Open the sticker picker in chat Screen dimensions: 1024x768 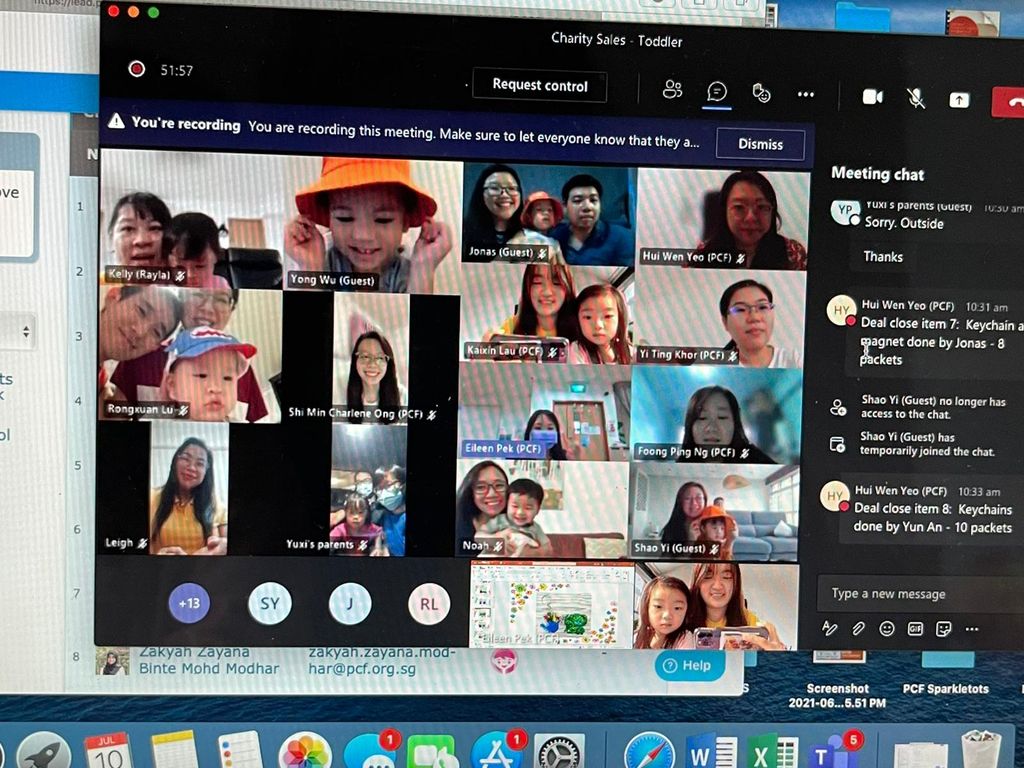pyautogui.click(x=943, y=629)
